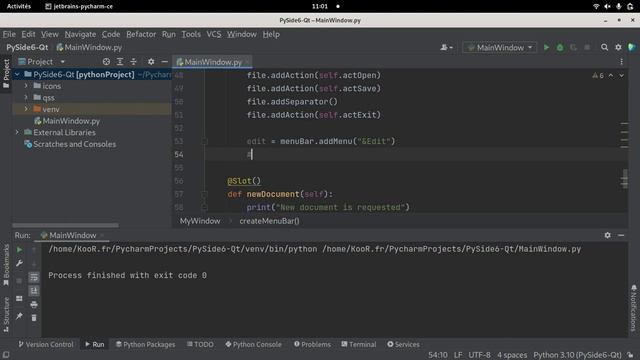Go to next highlighted error arrow
This screenshot has height=360, width=640.
[621, 76]
